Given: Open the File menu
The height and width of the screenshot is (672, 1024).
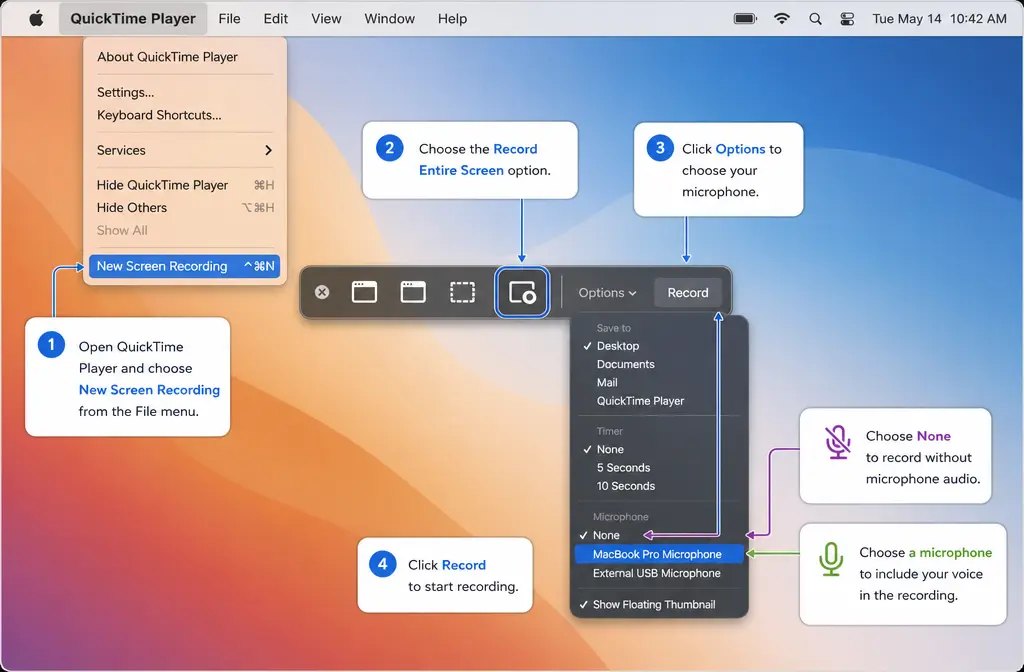Looking at the screenshot, I should [229, 19].
